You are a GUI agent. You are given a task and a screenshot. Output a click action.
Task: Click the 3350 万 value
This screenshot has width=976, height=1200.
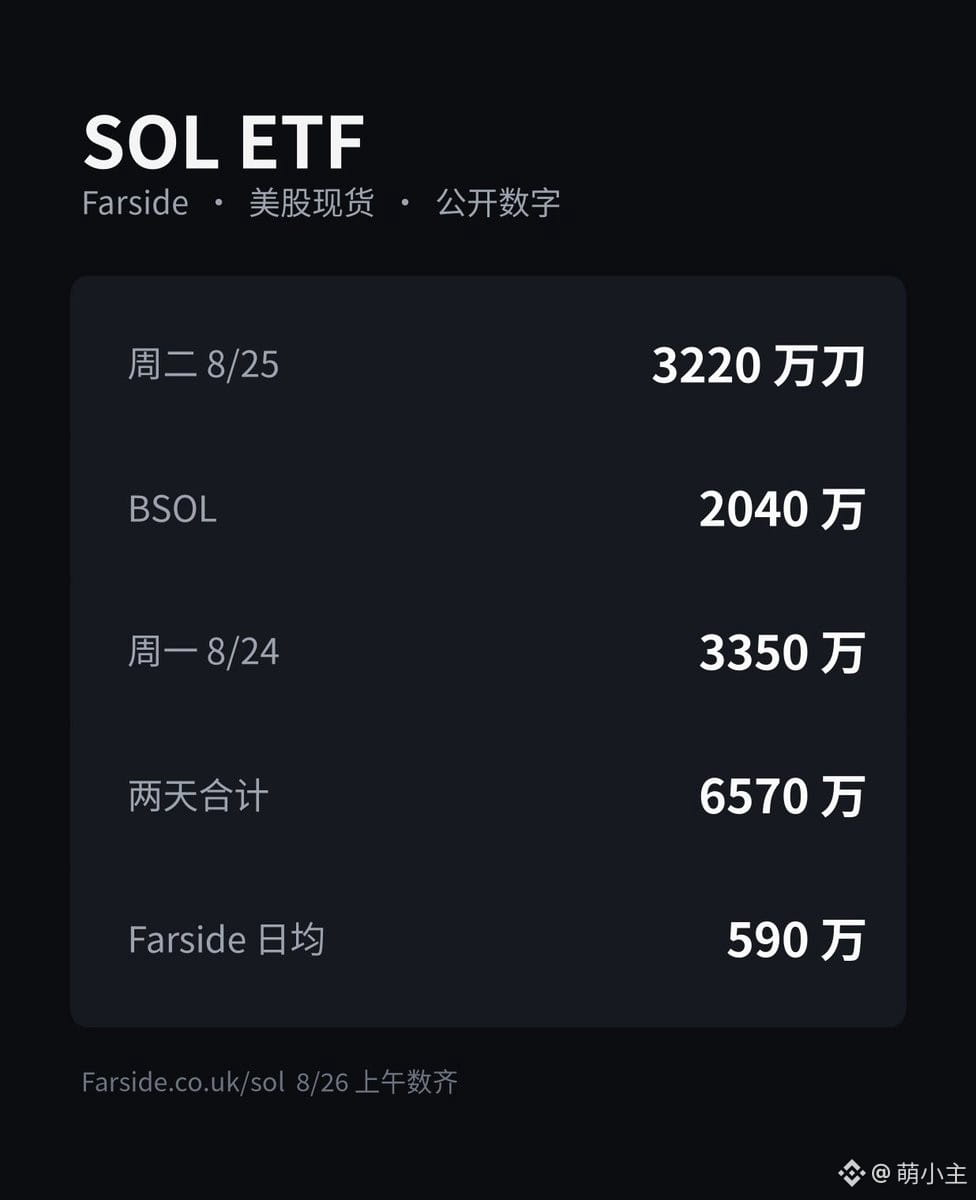pyautogui.click(x=782, y=653)
